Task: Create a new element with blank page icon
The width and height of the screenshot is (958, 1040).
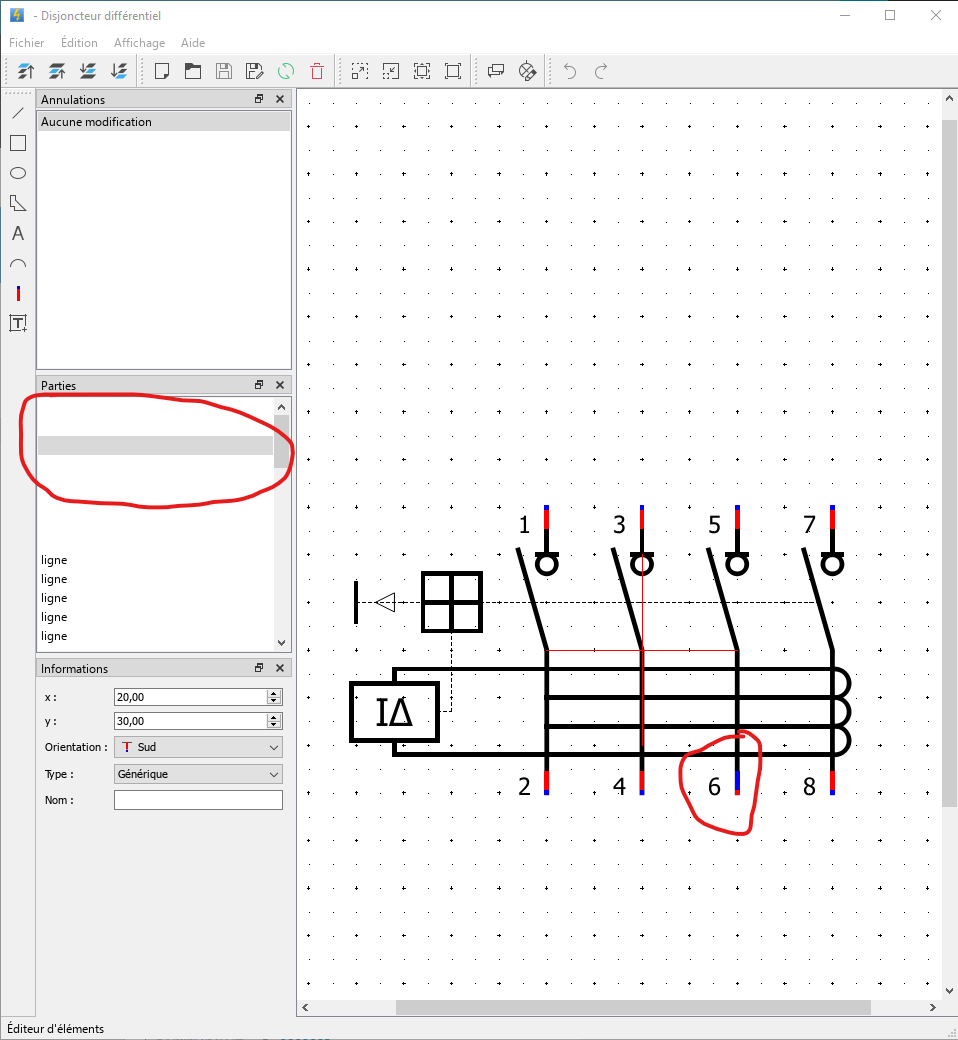Action: pyautogui.click(x=161, y=71)
